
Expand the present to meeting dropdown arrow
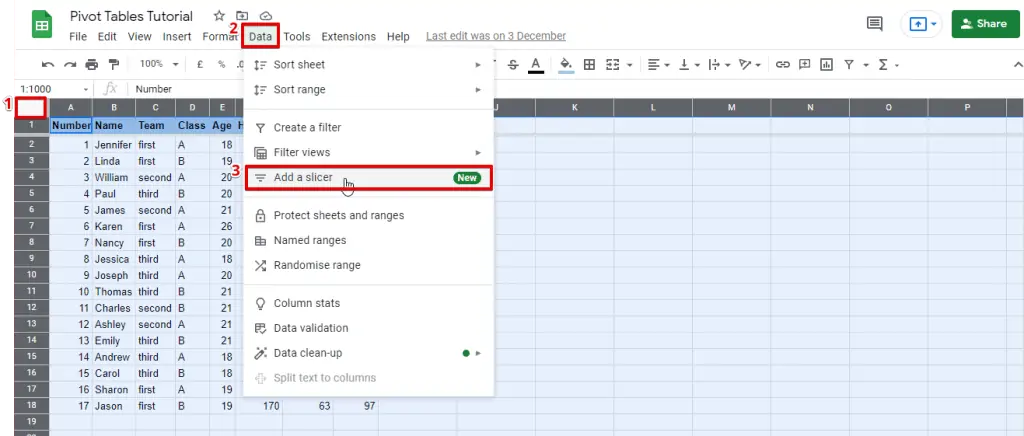point(934,24)
